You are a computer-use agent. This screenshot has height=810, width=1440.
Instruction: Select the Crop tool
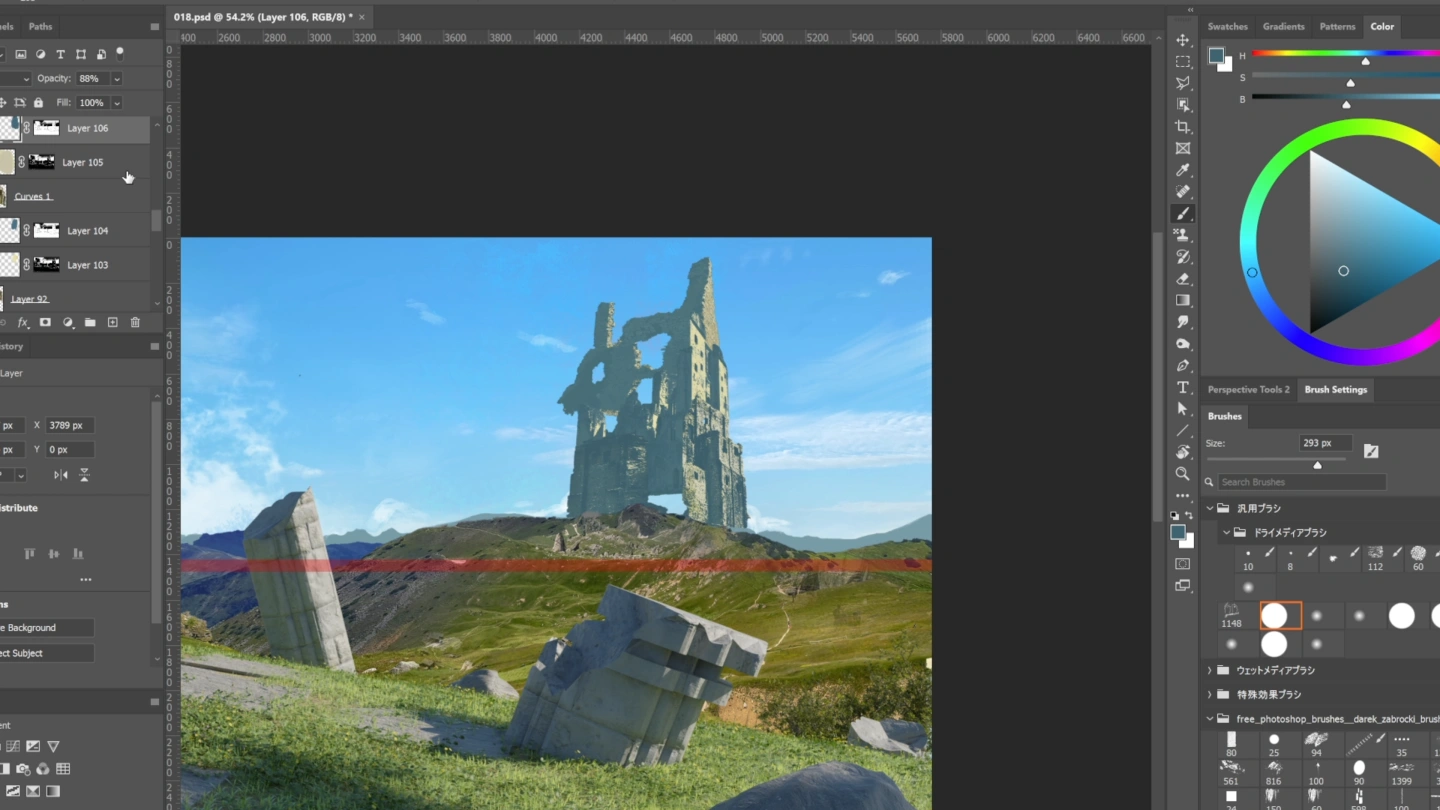click(x=1183, y=127)
